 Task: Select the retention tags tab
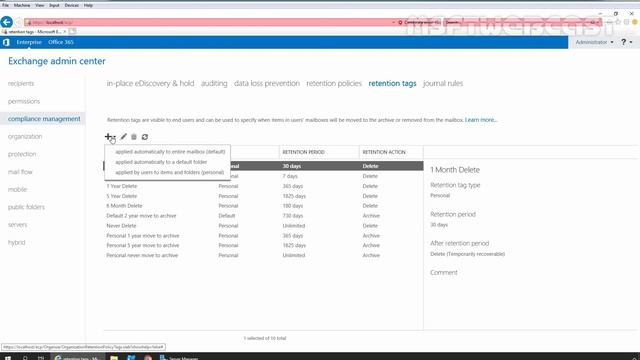tap(392, 83)
